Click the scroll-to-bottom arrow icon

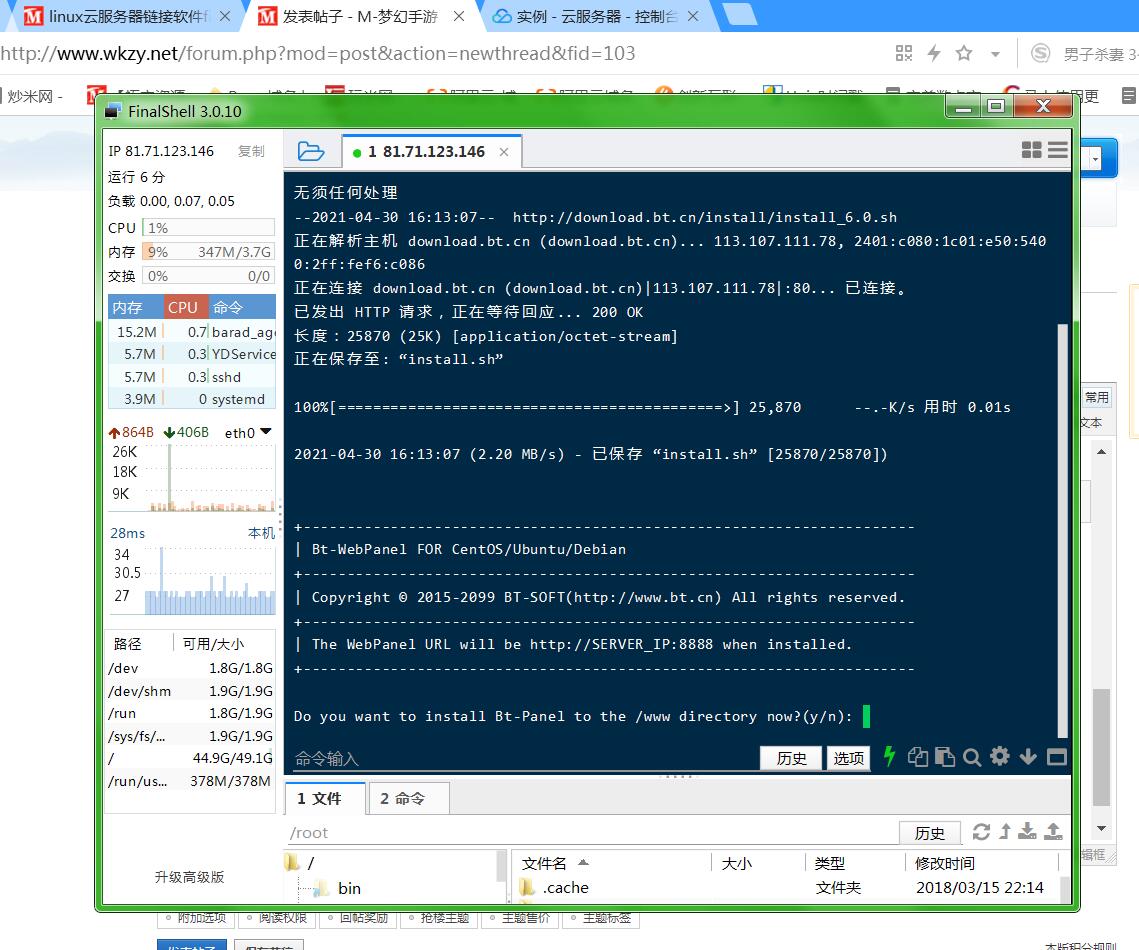1027,757
